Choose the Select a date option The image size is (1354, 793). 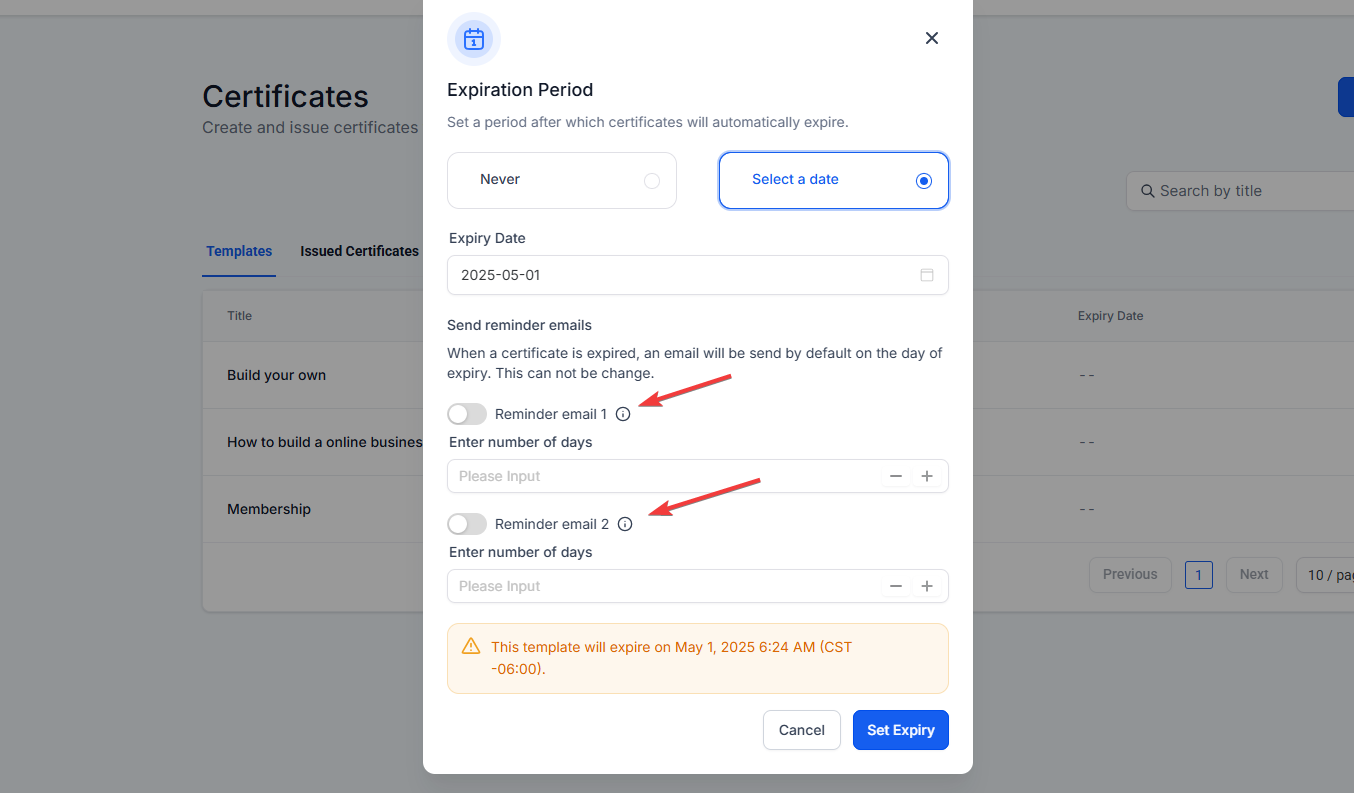pyautogui.click(x=833, y=180)
